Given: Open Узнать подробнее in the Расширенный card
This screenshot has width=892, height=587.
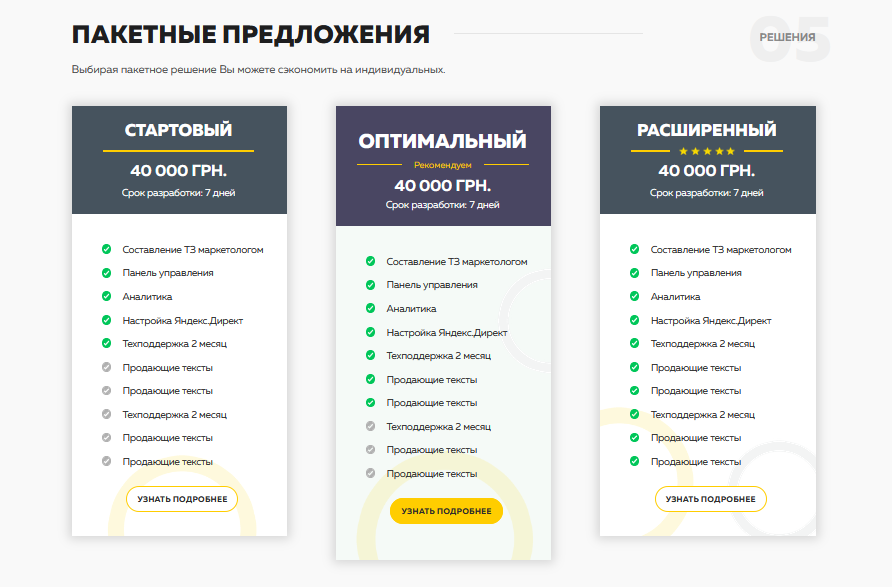Looking at the screenshot, I should (x=710, y=499).
